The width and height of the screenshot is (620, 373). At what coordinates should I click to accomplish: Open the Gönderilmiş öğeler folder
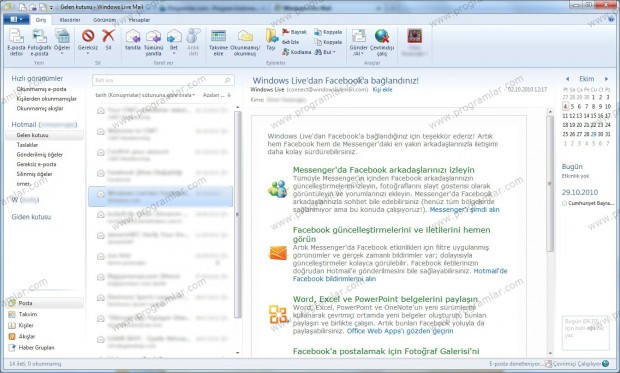coord(40,154)
